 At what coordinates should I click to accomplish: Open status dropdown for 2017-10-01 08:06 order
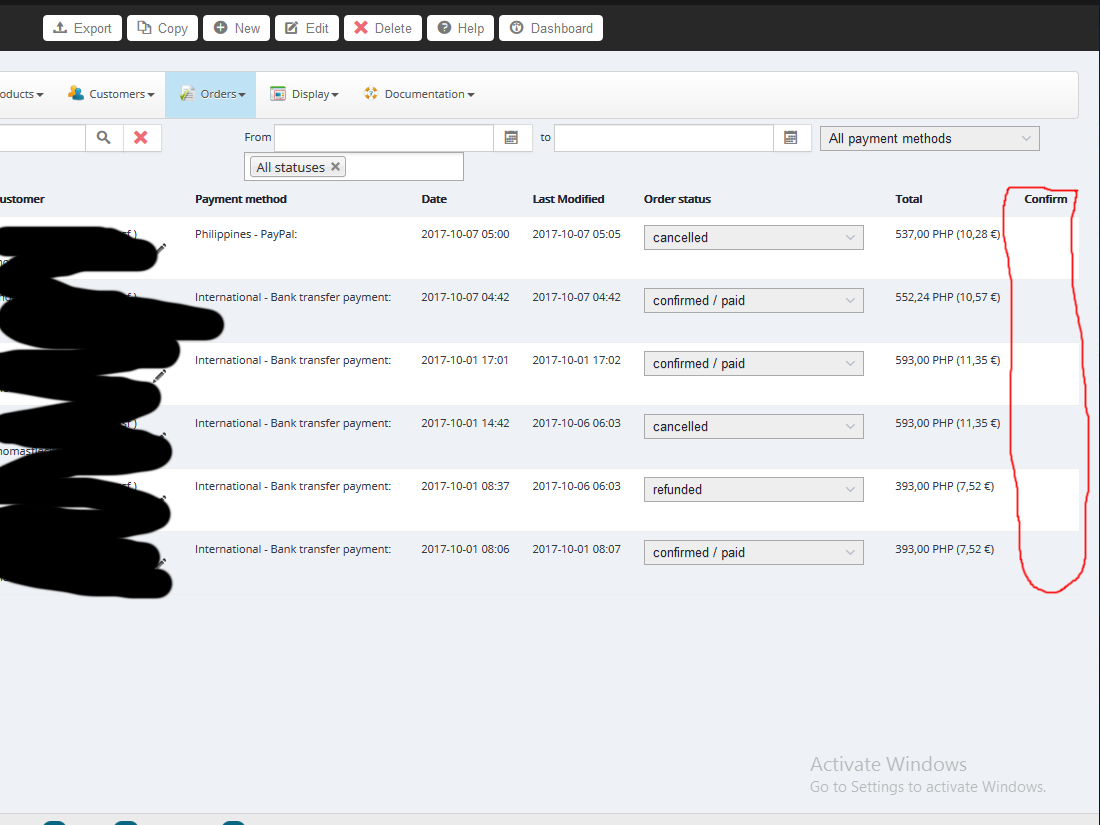click(x=753, y=553)
